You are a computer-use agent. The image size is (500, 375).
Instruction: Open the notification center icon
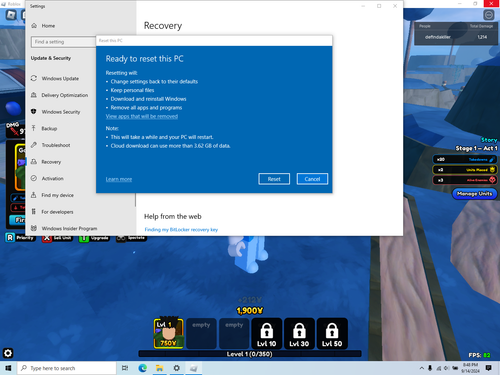point(489,368)
